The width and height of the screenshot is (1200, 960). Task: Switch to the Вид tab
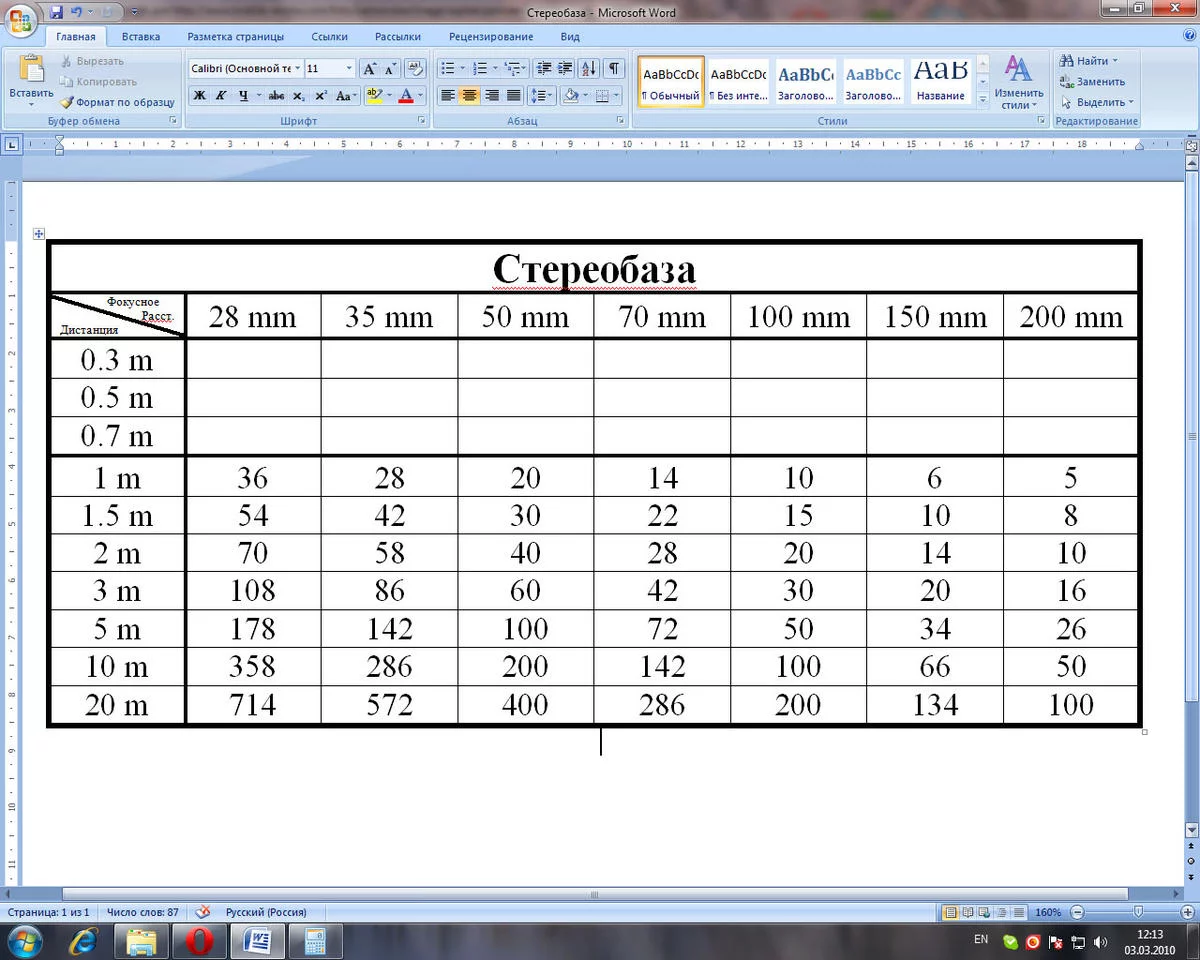point(570,37)
